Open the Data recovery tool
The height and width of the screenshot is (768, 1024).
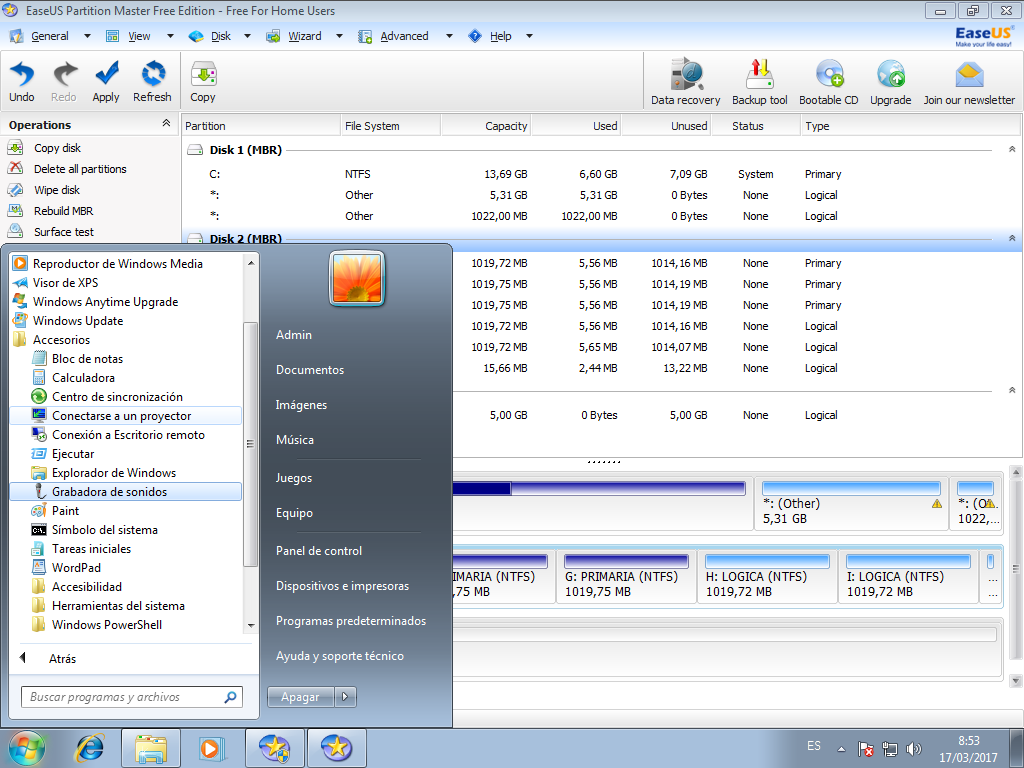point(686,82)
